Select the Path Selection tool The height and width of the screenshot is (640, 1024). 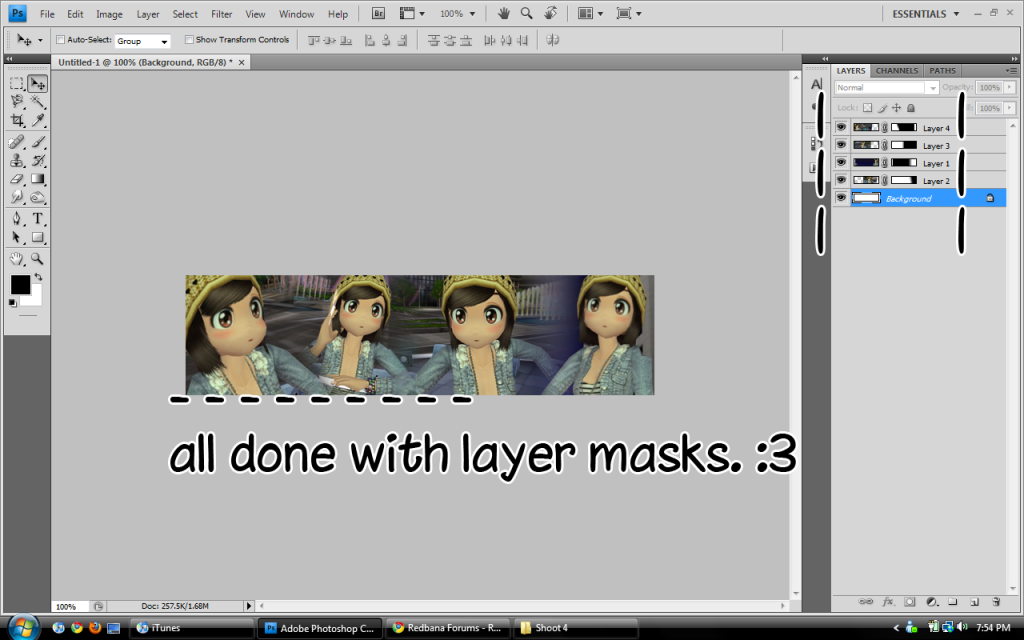point(17,237)
